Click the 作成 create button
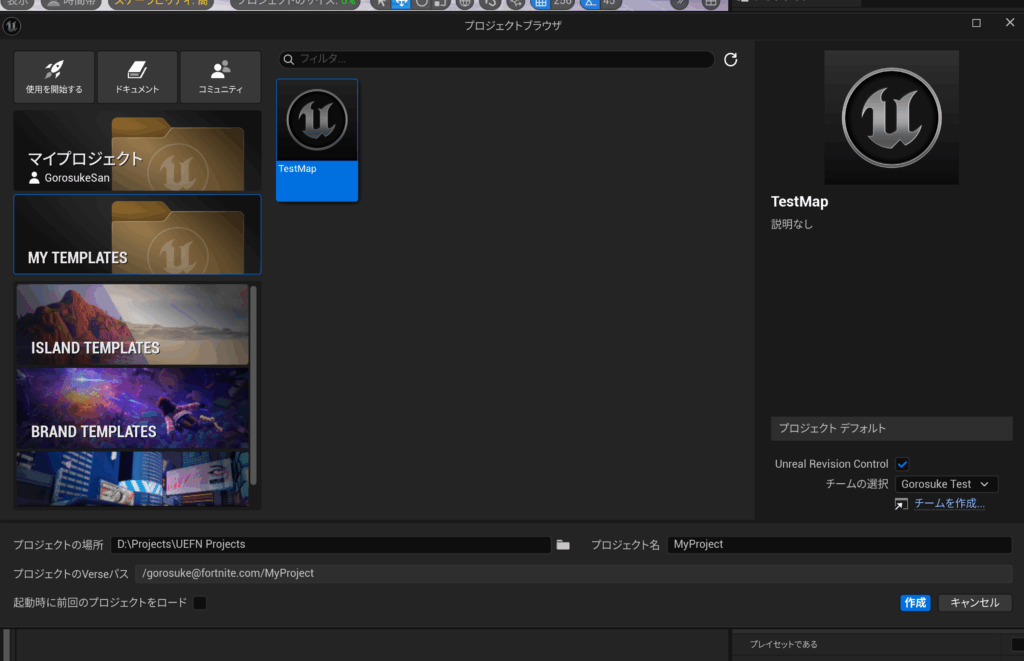This screenshot has width=1024, height=661. [x=915, y=603]
